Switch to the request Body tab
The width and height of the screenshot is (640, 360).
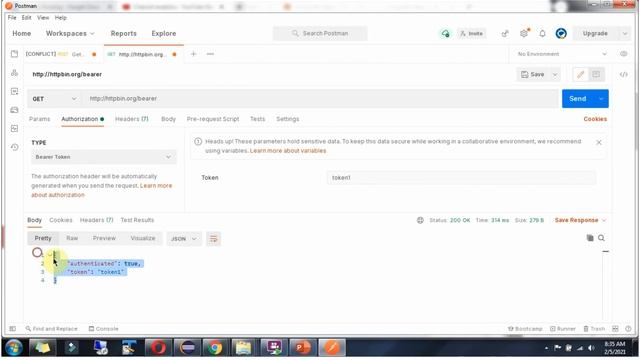[x=168, y=119]
